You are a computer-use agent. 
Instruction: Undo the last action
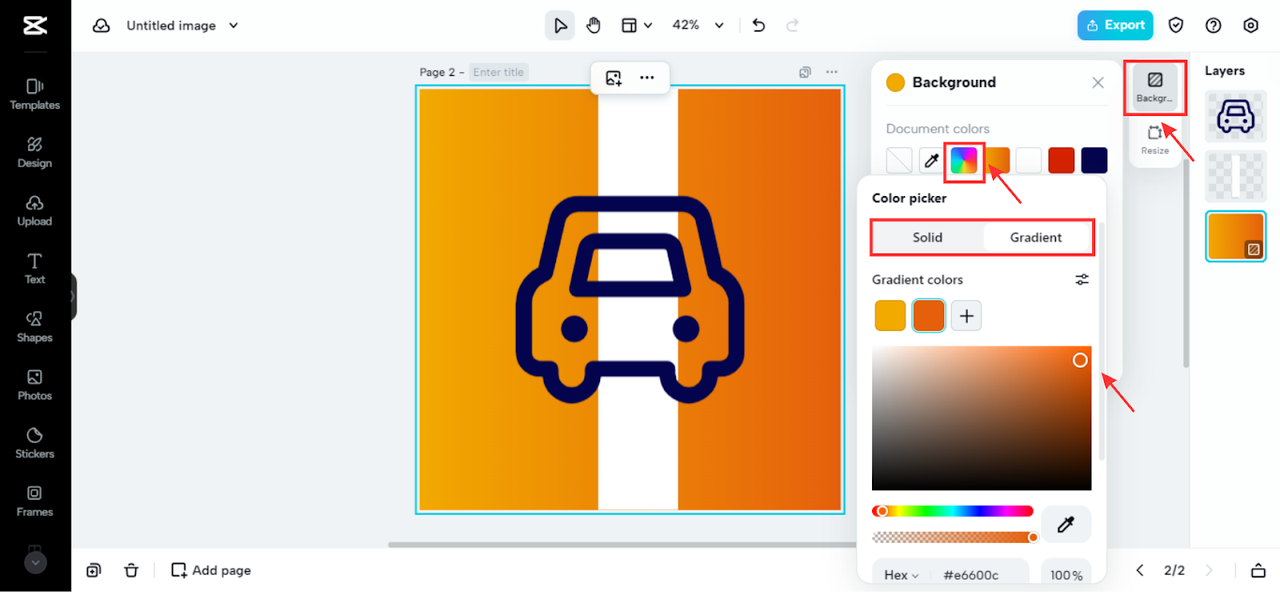pyautogui.click(x=759, y=25)
